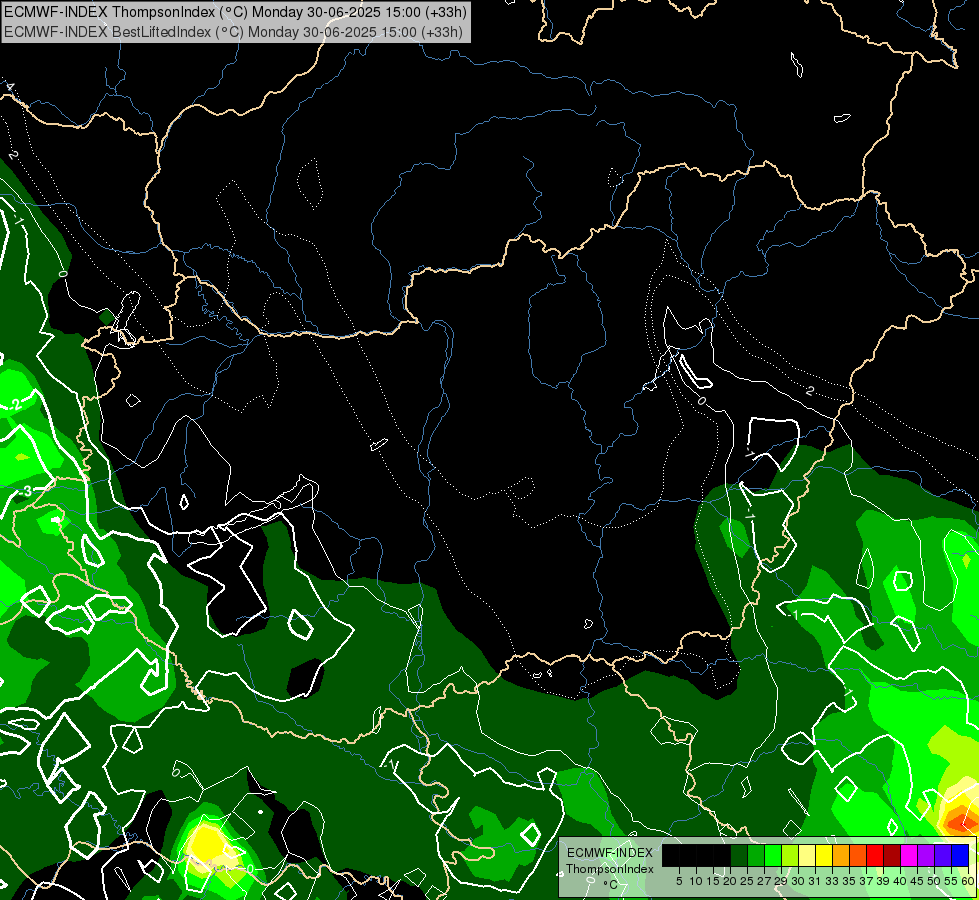This screenshot has height=900, width=979.
Task: Click the pure blue legend swatch
Action: pyautogui.click(x=958, y=855)
